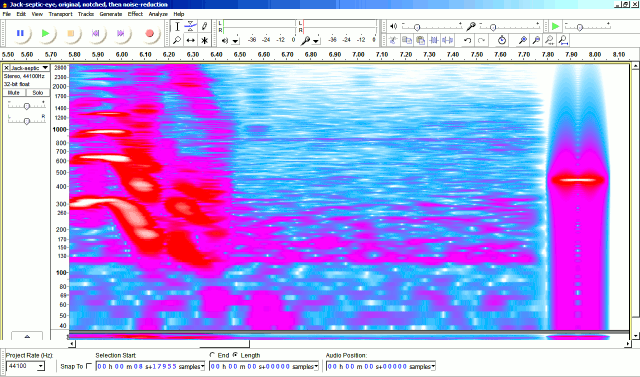Open the File menu
This screenshot has width=640, height=377.
(7, 14)
